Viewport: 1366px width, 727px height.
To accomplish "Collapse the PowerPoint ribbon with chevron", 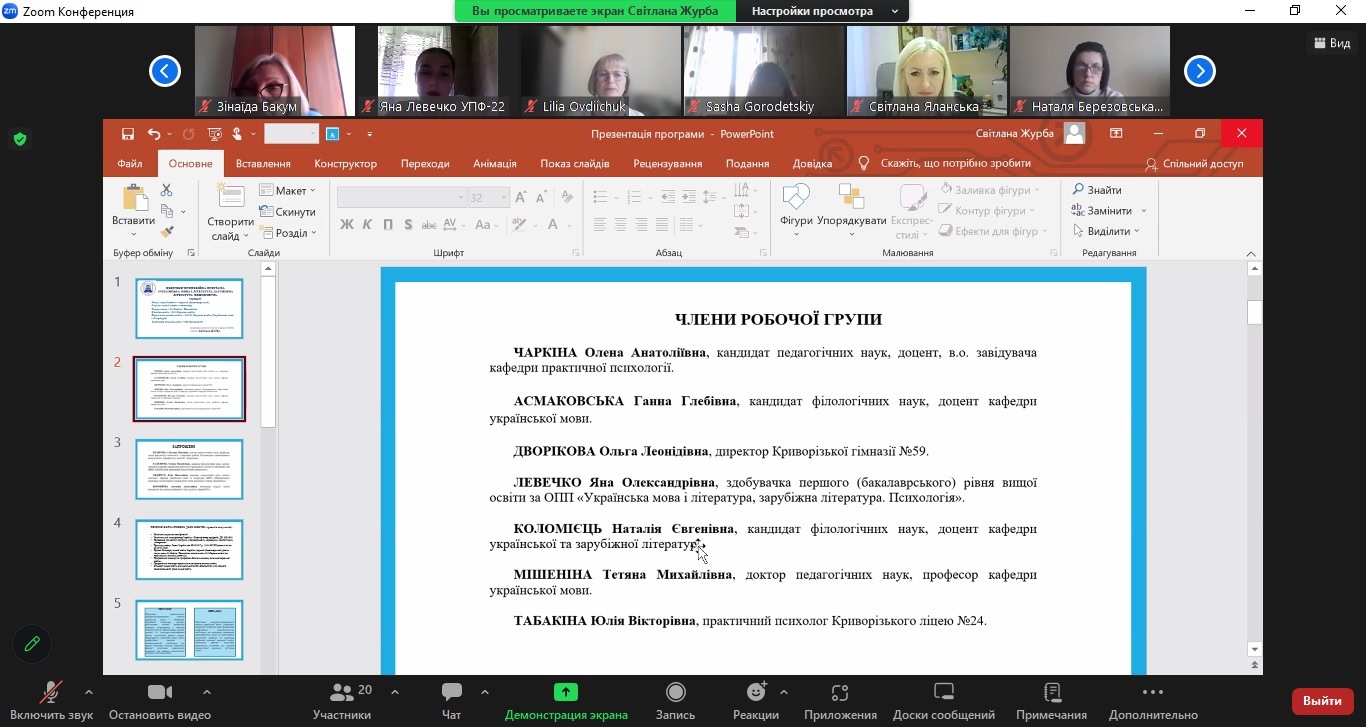I will pos(1251,253).
